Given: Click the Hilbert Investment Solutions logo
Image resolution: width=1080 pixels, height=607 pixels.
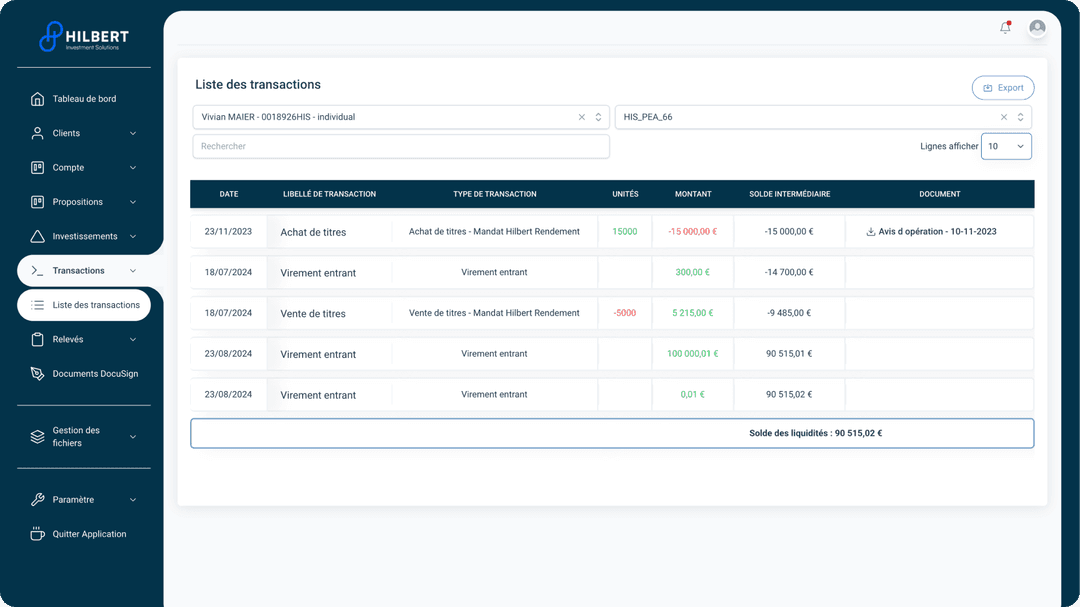Looking at the screenshot, I should click(84, 37).
